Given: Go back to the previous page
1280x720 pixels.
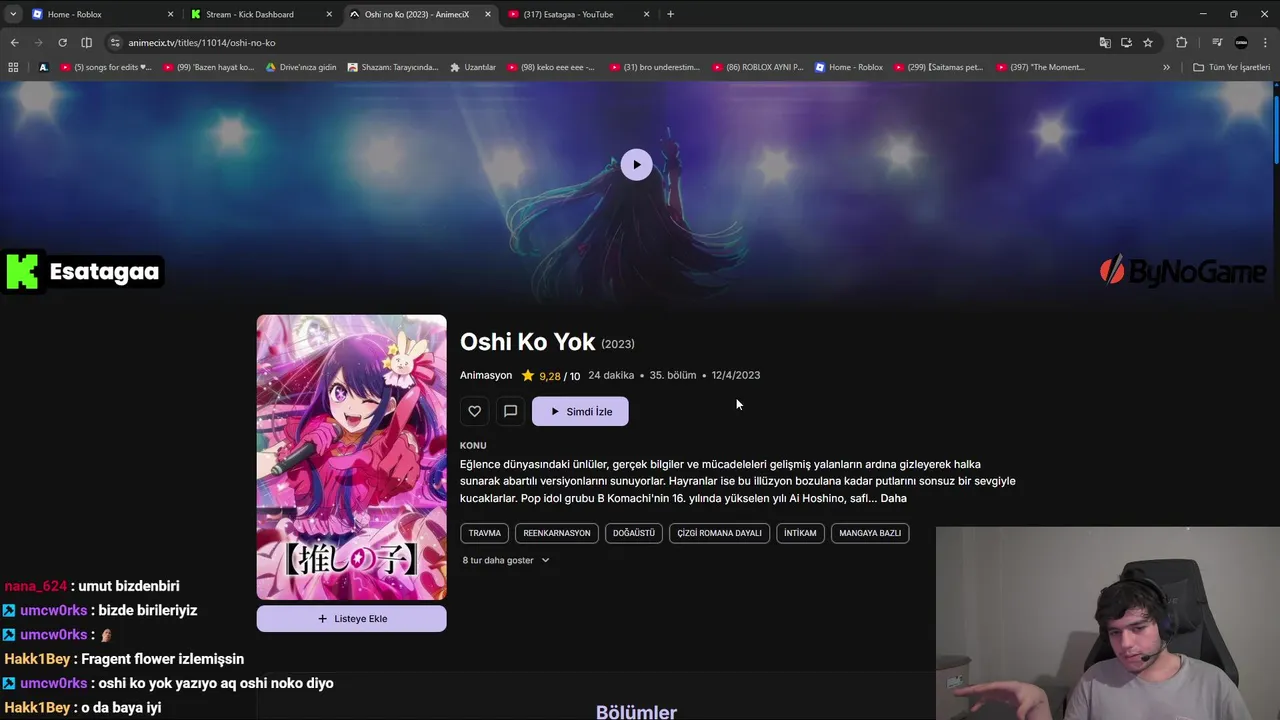Looking at the screenshot, I should click(14, 43).
